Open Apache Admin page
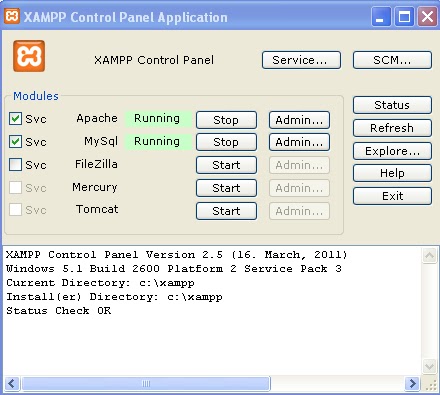This screenshot has width=440, height=395. (x=299, y=120)
